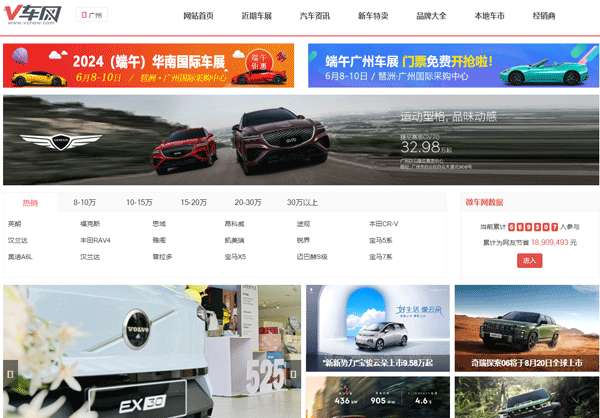
Task: Click the Genesis winged logo on the banner
Action: [61, 142]
